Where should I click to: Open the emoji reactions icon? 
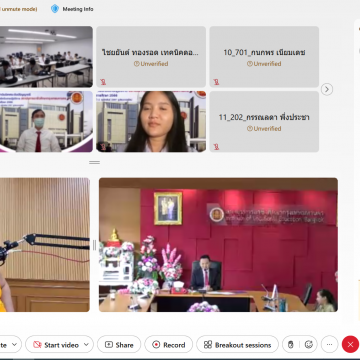click(x=309, y=345)
